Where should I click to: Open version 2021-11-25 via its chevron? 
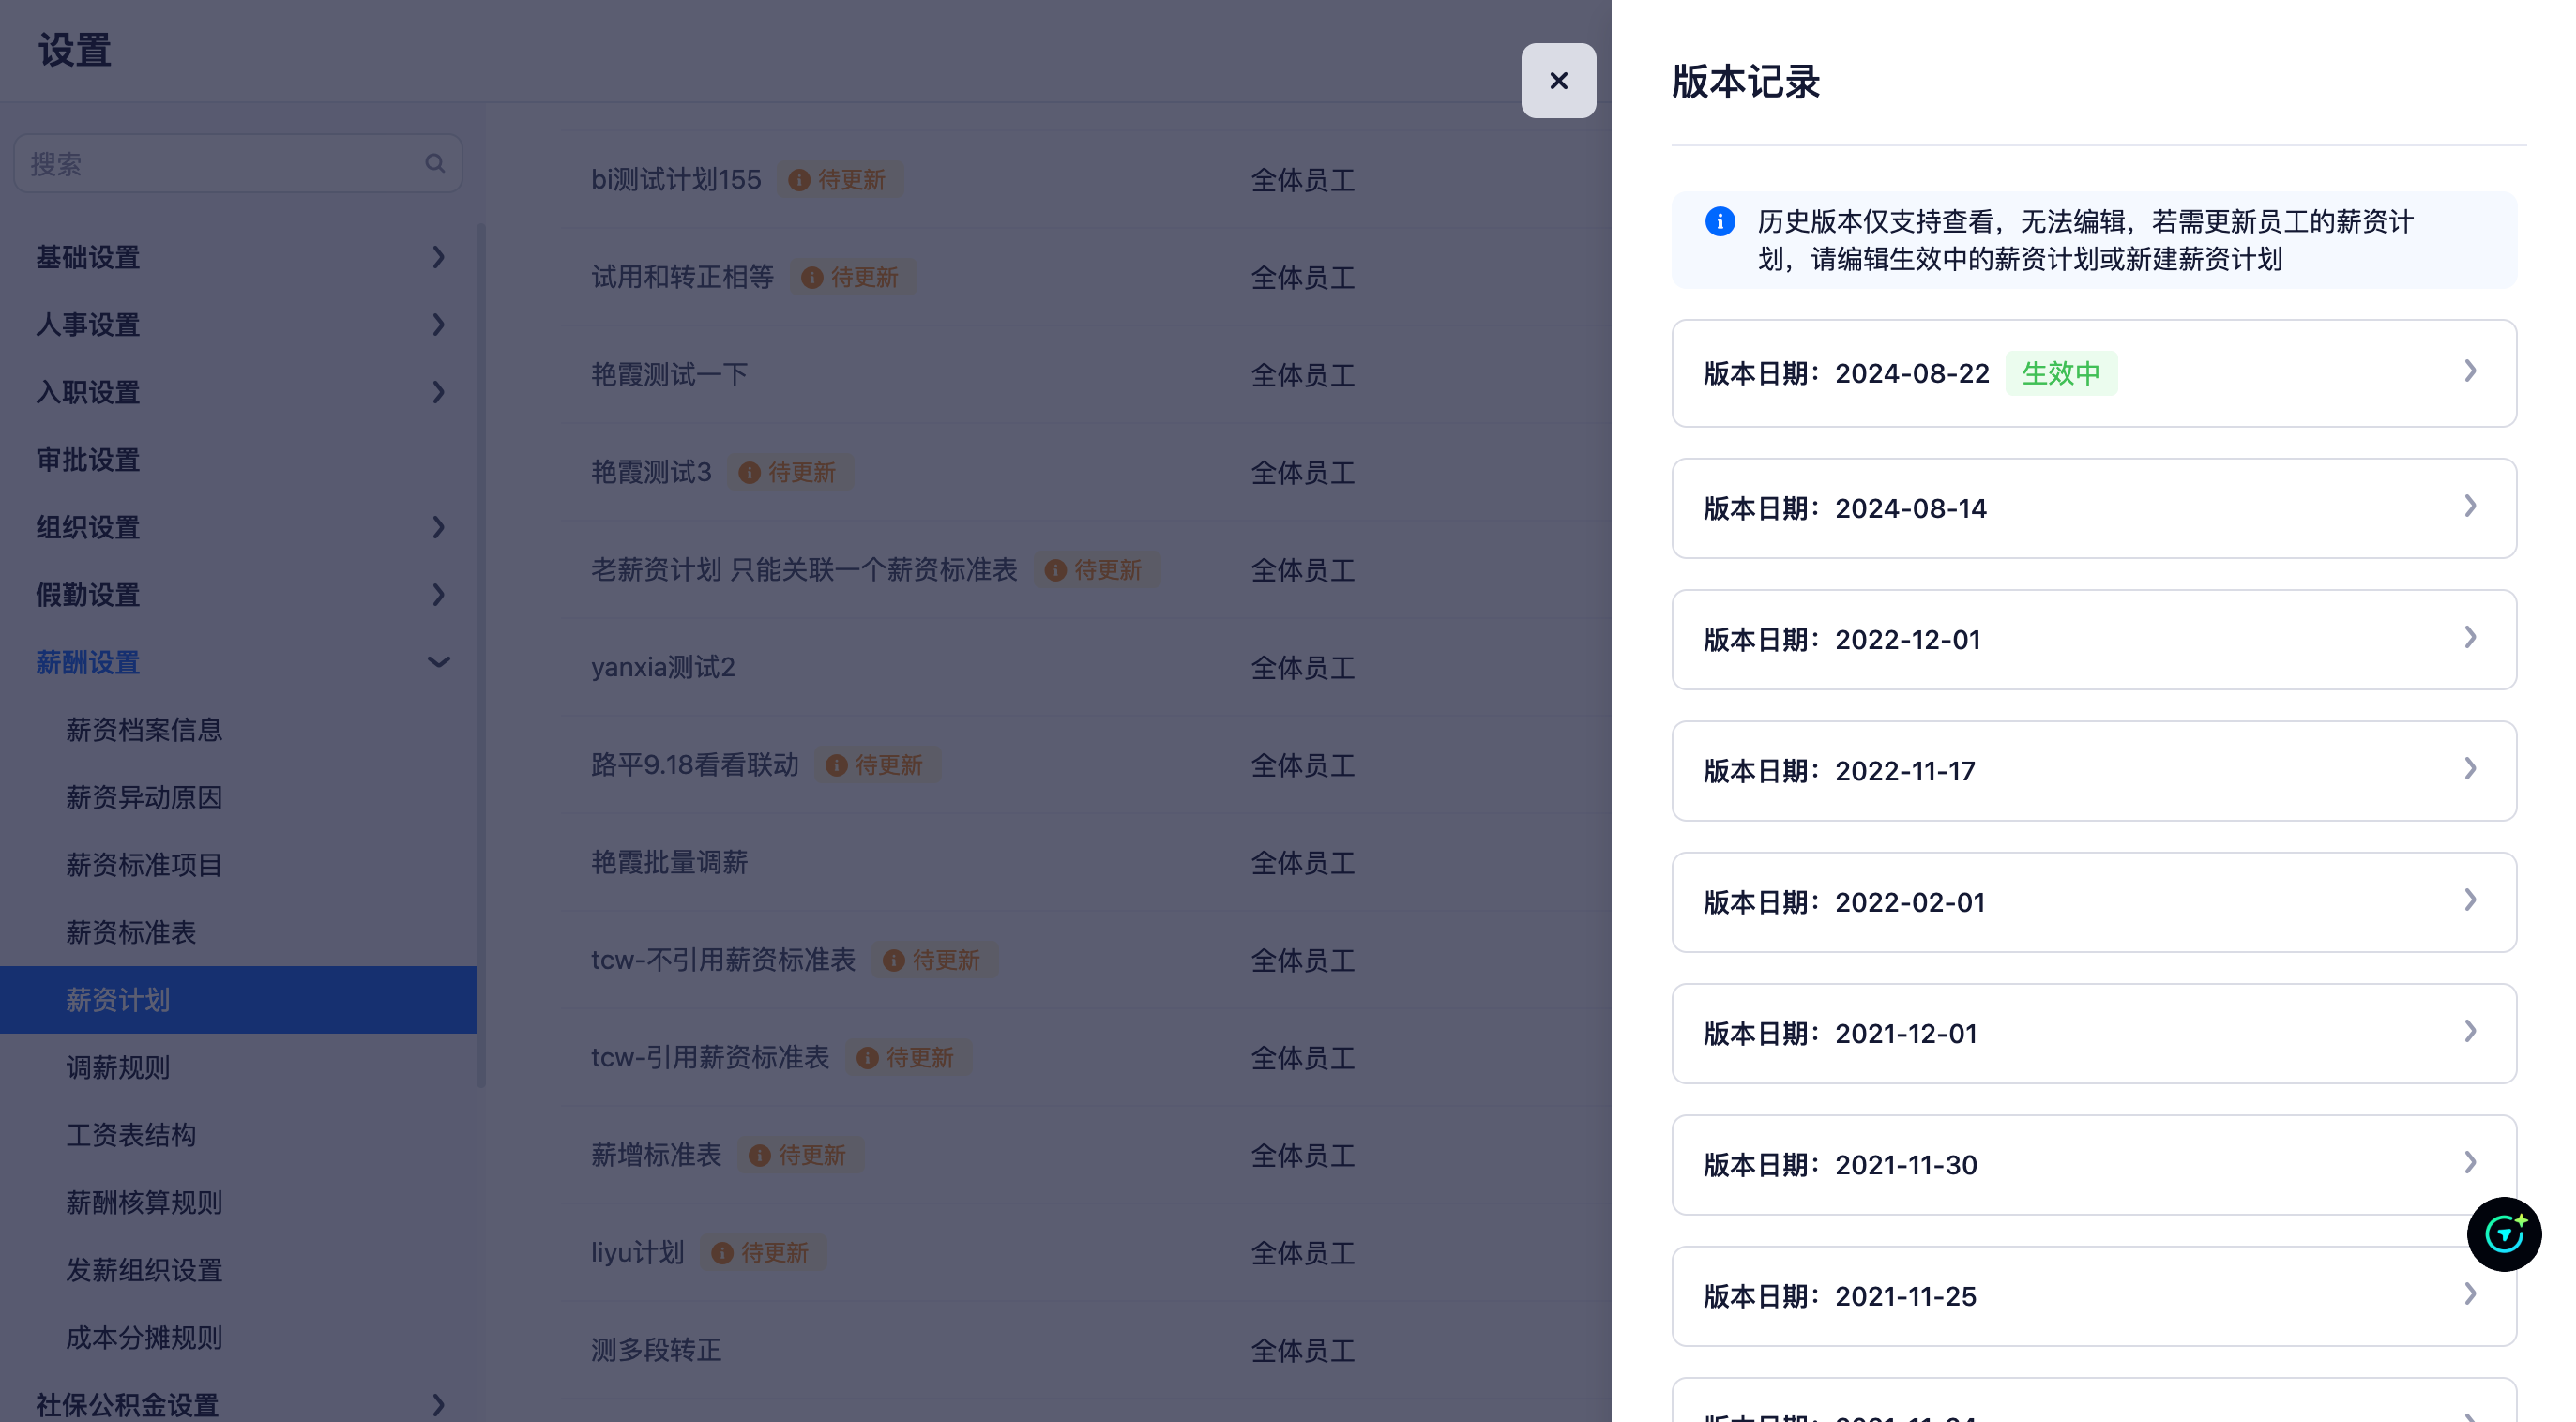[x=2470, y=1294]
